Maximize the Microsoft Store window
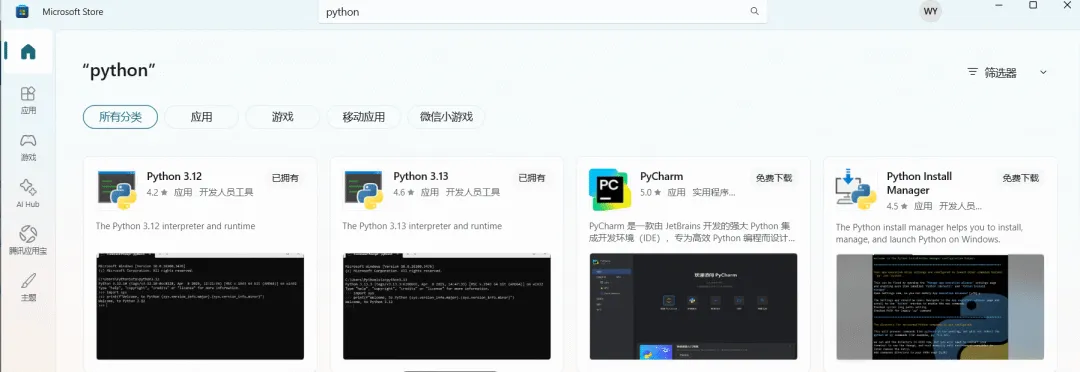Viewport: 1080px width, 372px height. pos(1033,5)
